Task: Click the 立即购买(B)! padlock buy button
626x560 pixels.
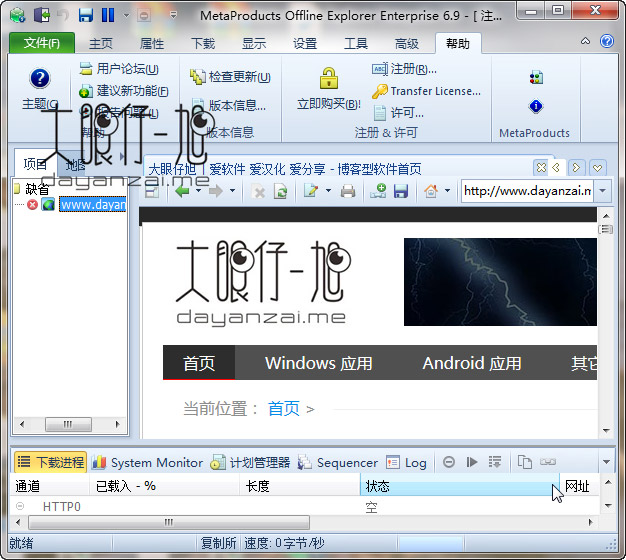Action: (x=329, y=89)
